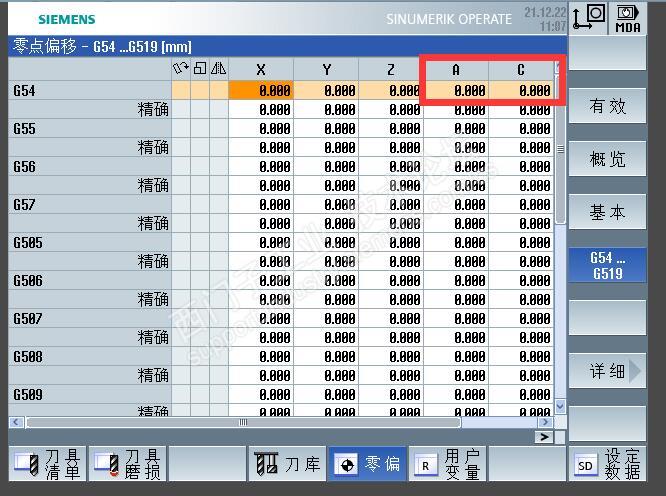The width and height of the screenshot is (666, 496).
Task: Click the G506 row label
Action: [x=28, y=281]
